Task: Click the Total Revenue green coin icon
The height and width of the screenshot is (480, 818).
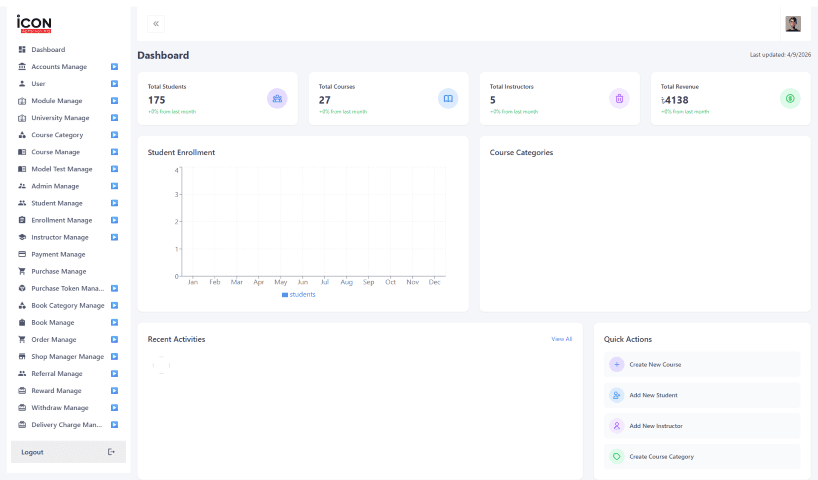Action: pyautogui.click(x=790, y=99)
